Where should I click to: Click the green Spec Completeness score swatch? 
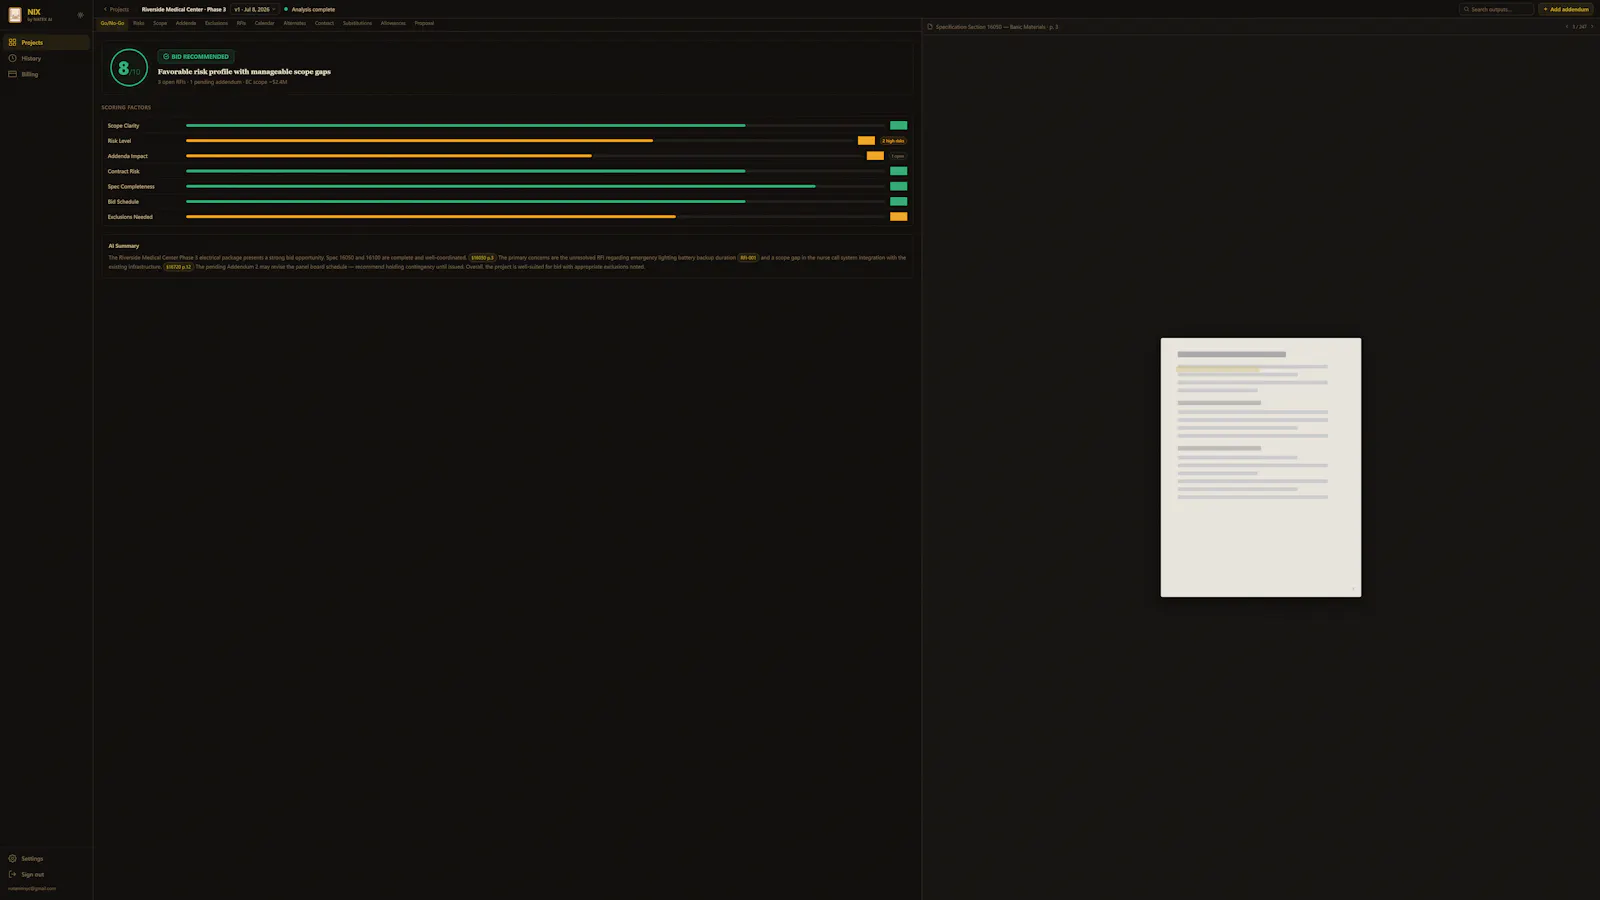click(898, 186)
